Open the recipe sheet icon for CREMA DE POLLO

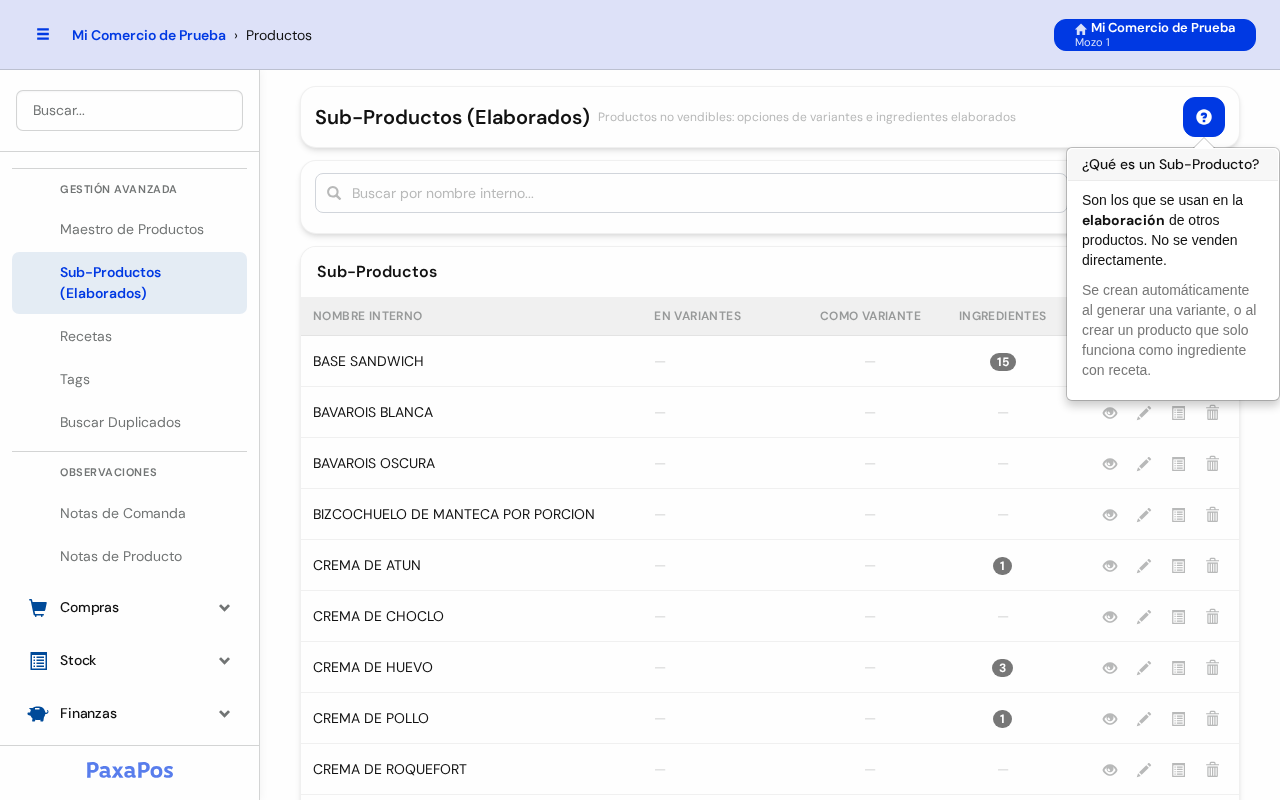1178,719
